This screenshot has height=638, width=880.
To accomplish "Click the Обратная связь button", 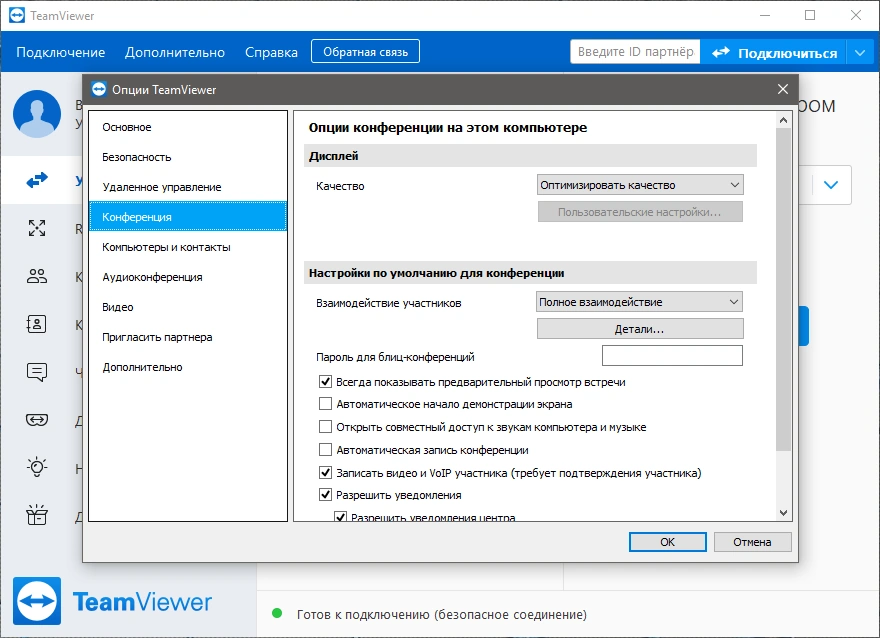I will [x=365, y=52].
